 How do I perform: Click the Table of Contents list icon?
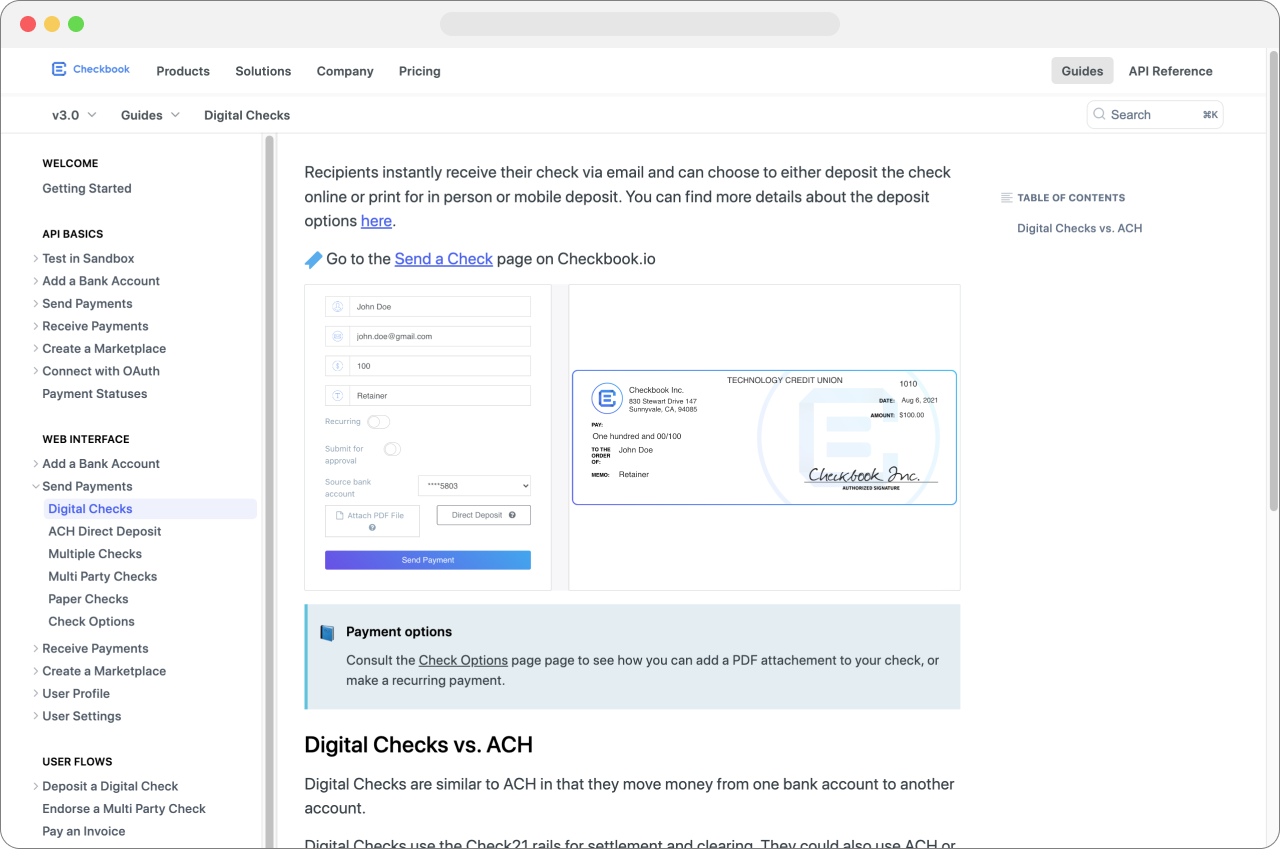coord(1007,198)
